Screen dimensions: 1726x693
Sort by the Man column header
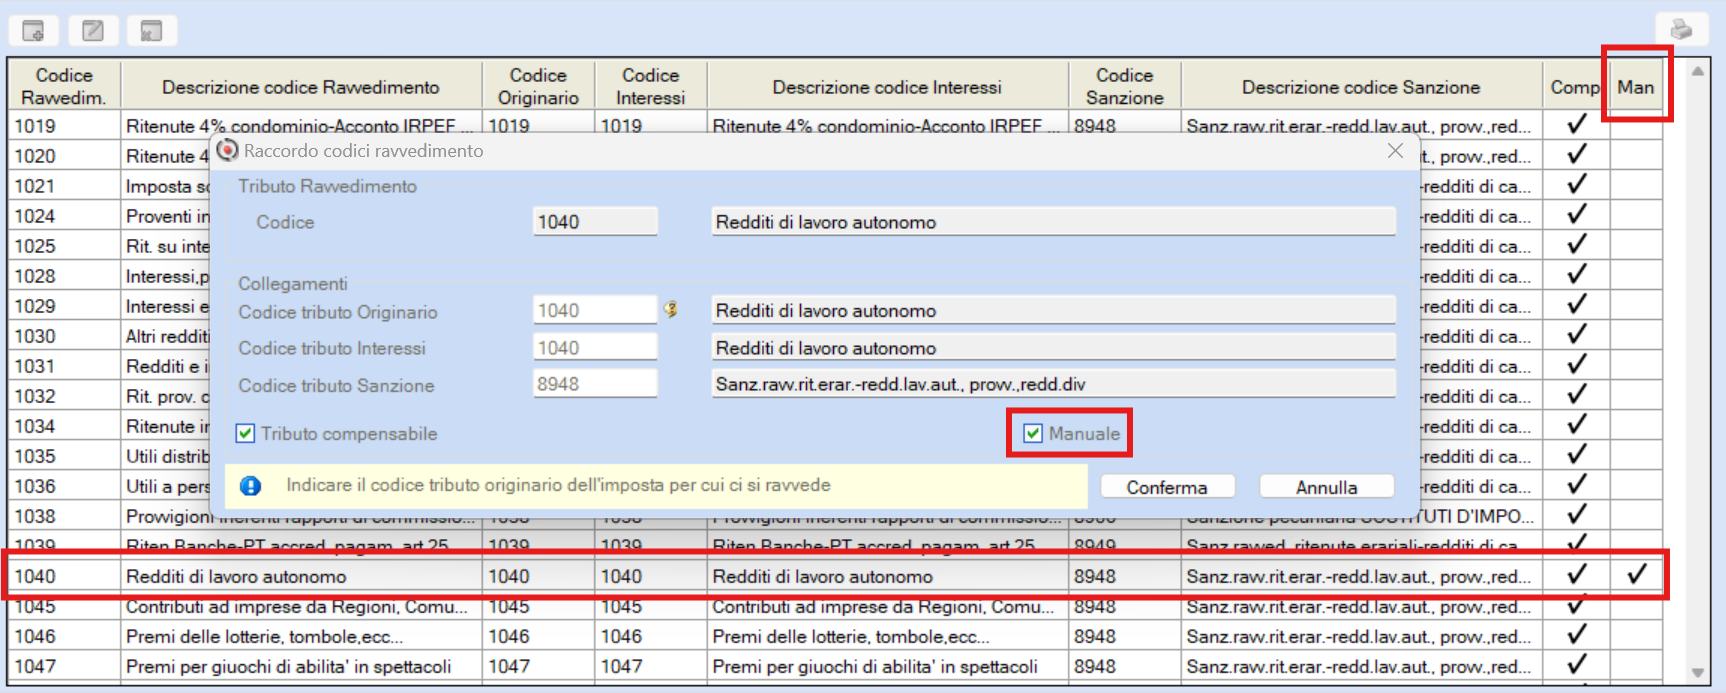[x=1635, y=87]
